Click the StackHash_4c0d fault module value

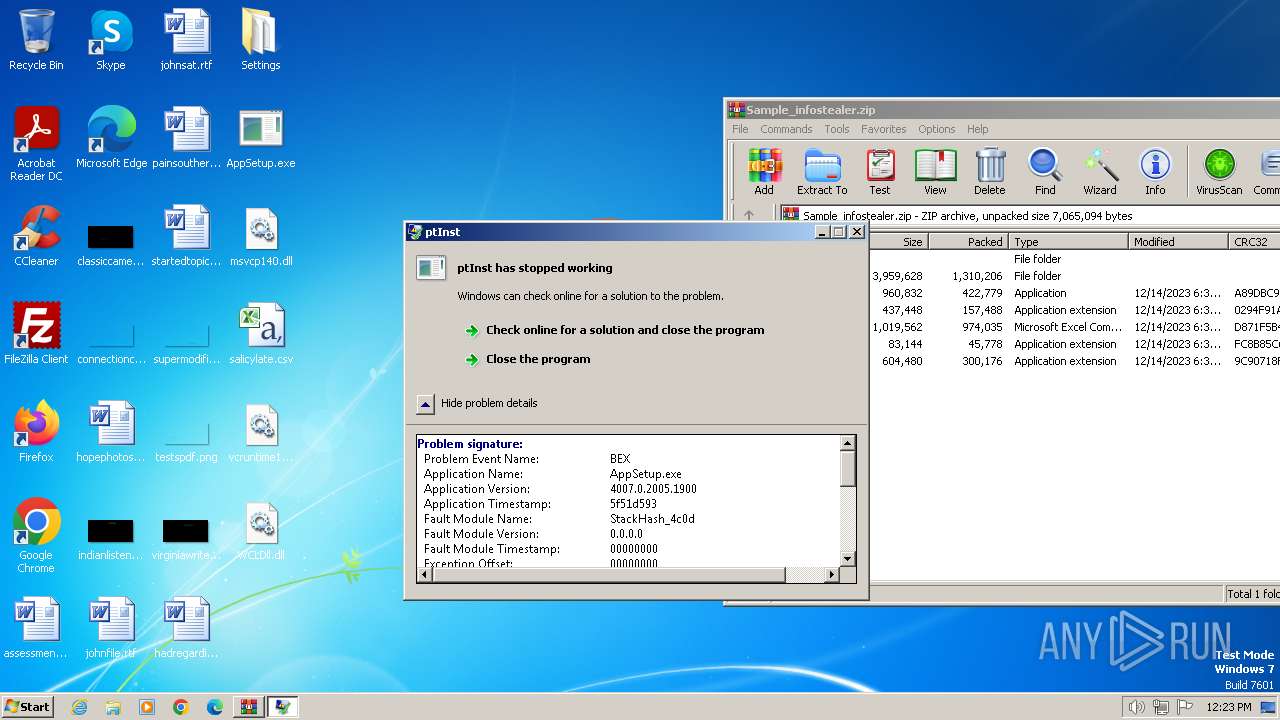652,519
